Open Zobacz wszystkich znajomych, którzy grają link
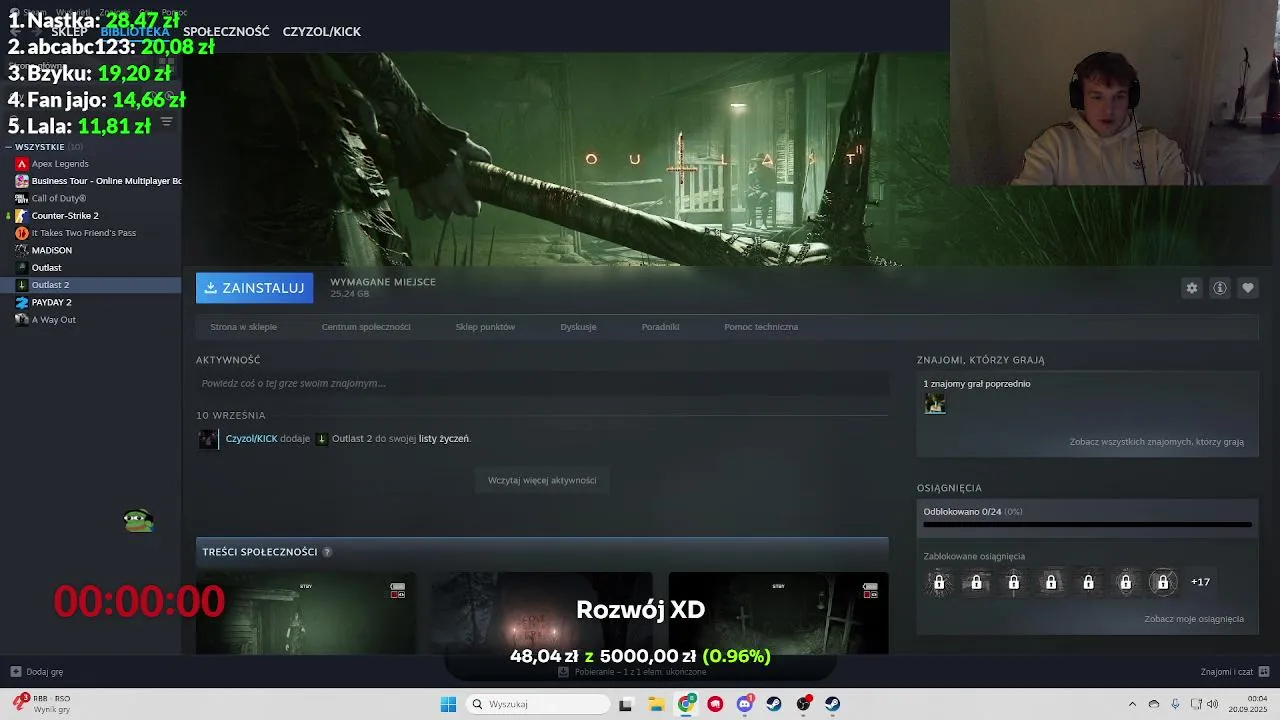Screen dimensions: 1280x720 coord(1156,442)
